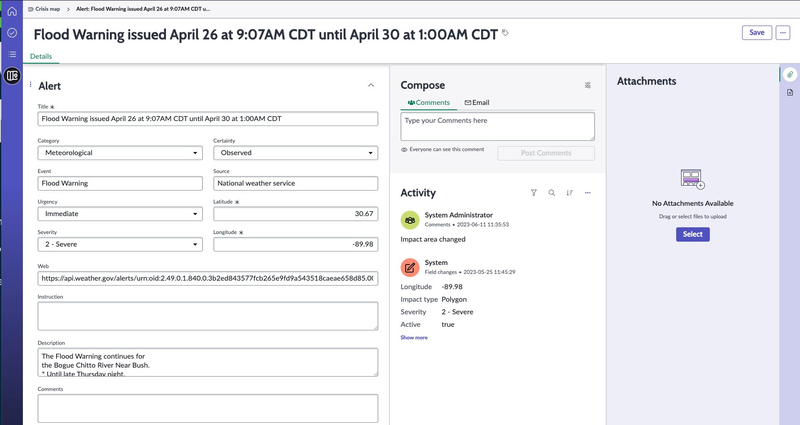Click the Crisis map breadcrumb
Viewport: 800px width, 425px height.
(44, 9)
